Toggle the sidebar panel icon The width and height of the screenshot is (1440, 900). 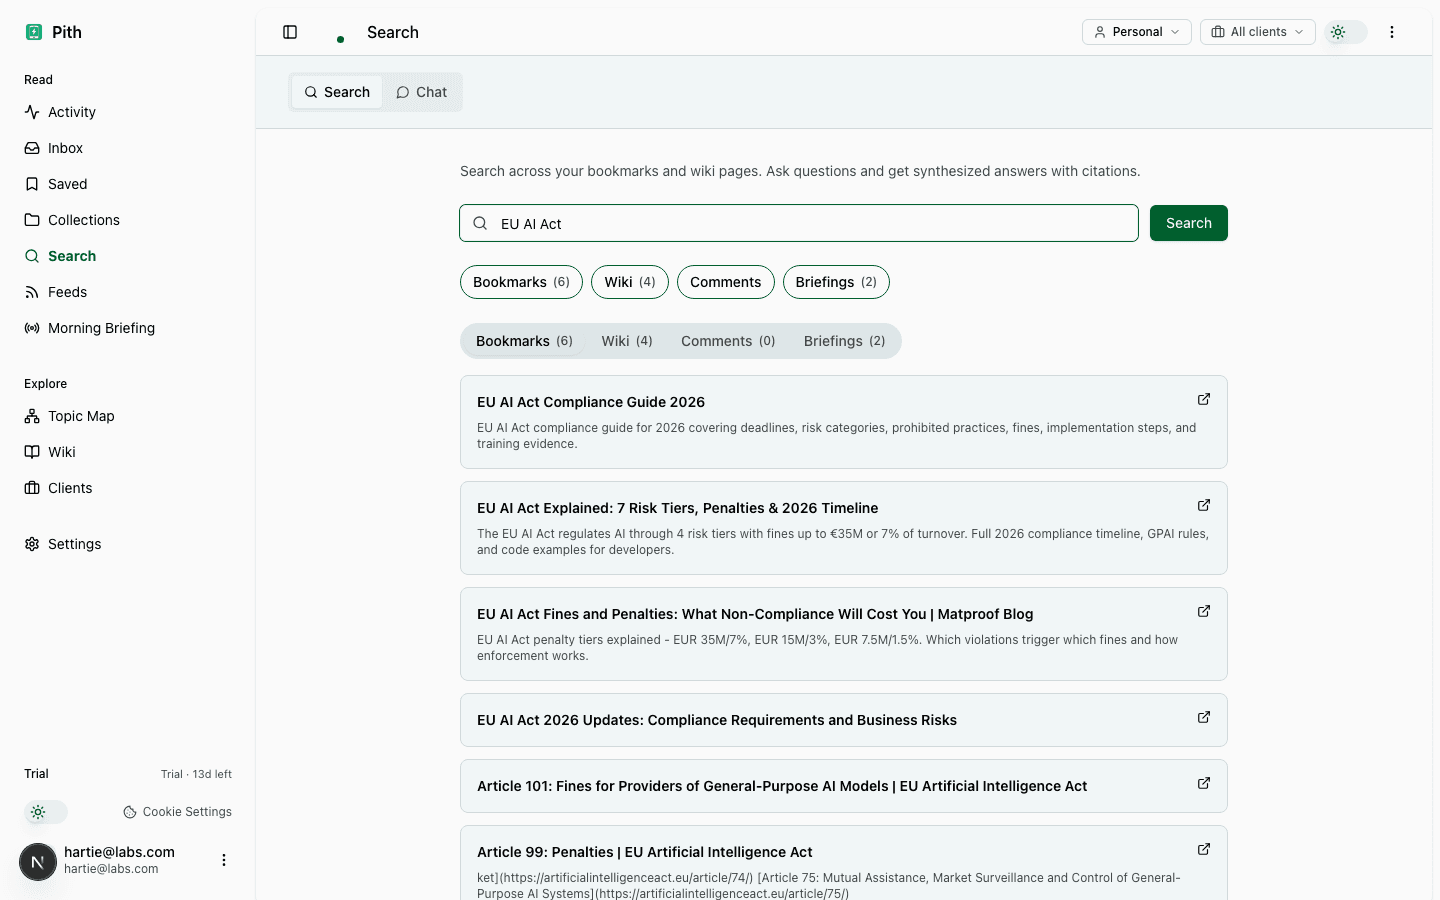point(290,32)
